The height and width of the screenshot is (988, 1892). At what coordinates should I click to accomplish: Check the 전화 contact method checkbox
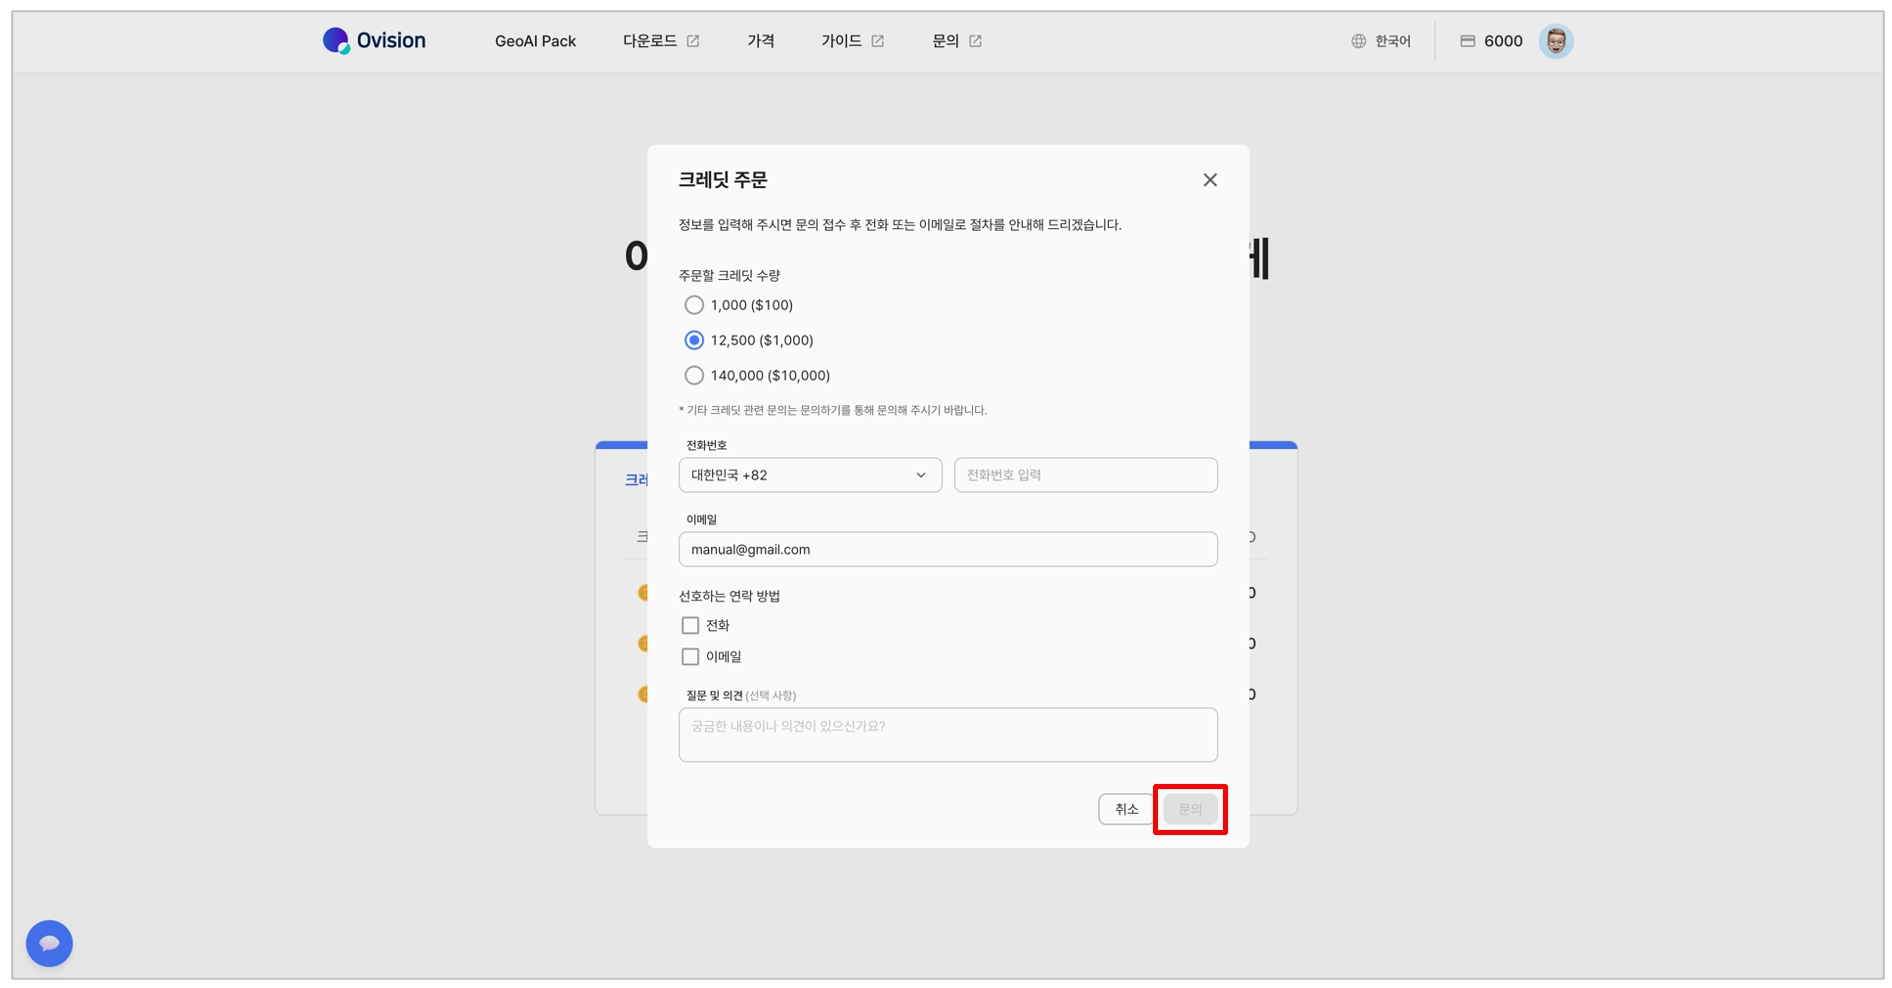(690, 625)
